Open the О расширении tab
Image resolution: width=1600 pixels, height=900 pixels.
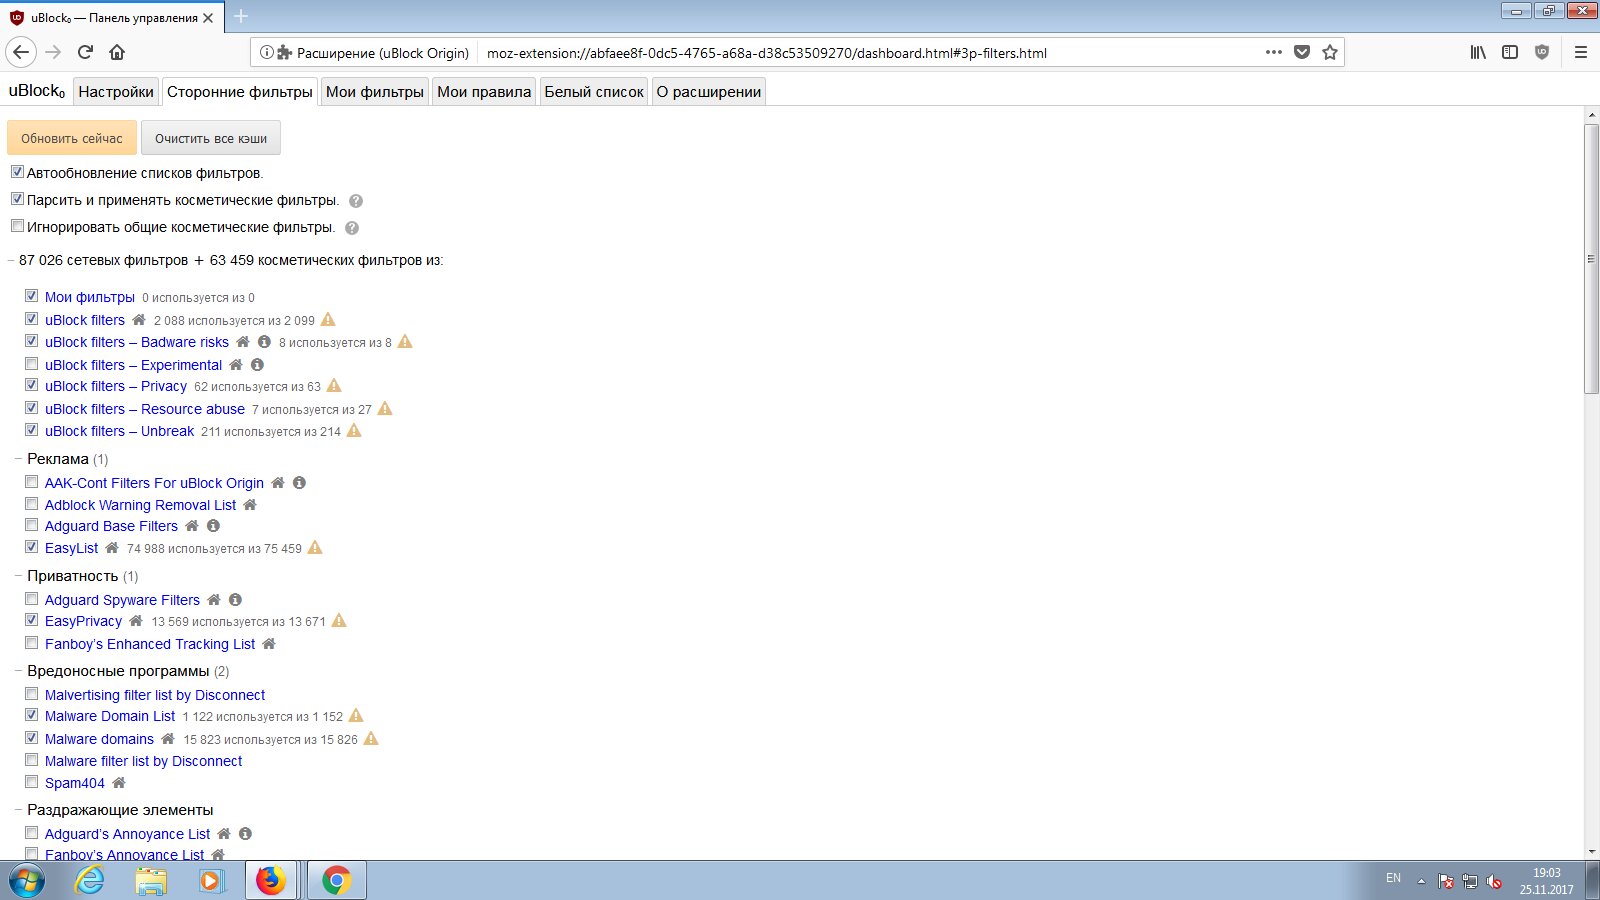(709, 92)
